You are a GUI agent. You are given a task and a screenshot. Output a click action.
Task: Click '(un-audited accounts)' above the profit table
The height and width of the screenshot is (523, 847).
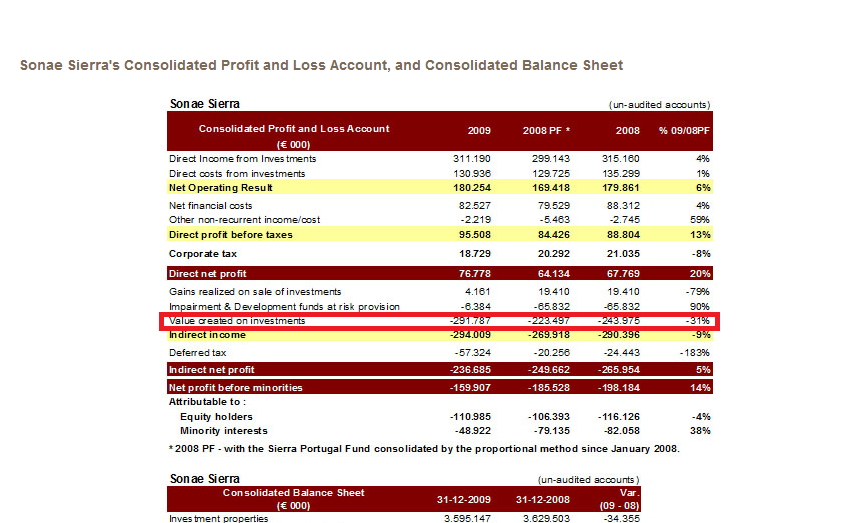click(x=659, y=105)
